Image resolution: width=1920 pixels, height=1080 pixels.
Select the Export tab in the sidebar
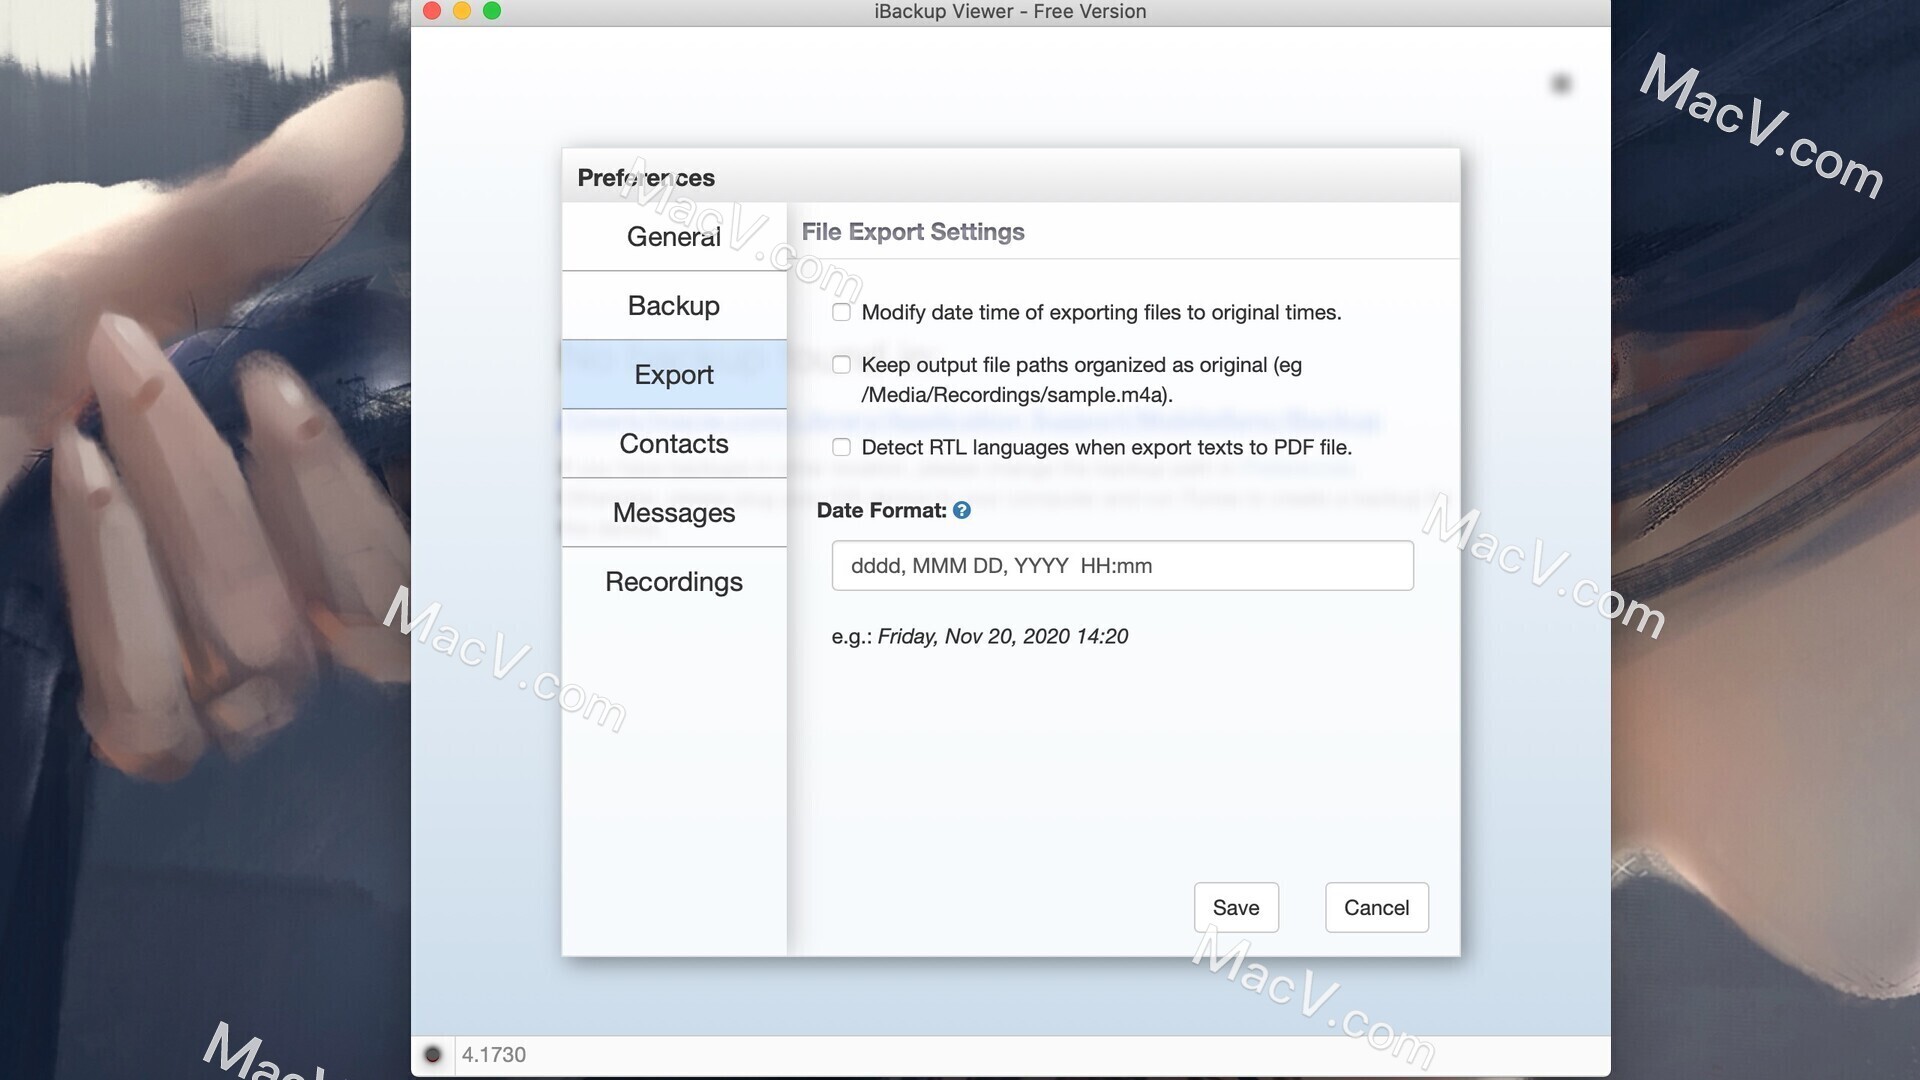tap(673, 374)
